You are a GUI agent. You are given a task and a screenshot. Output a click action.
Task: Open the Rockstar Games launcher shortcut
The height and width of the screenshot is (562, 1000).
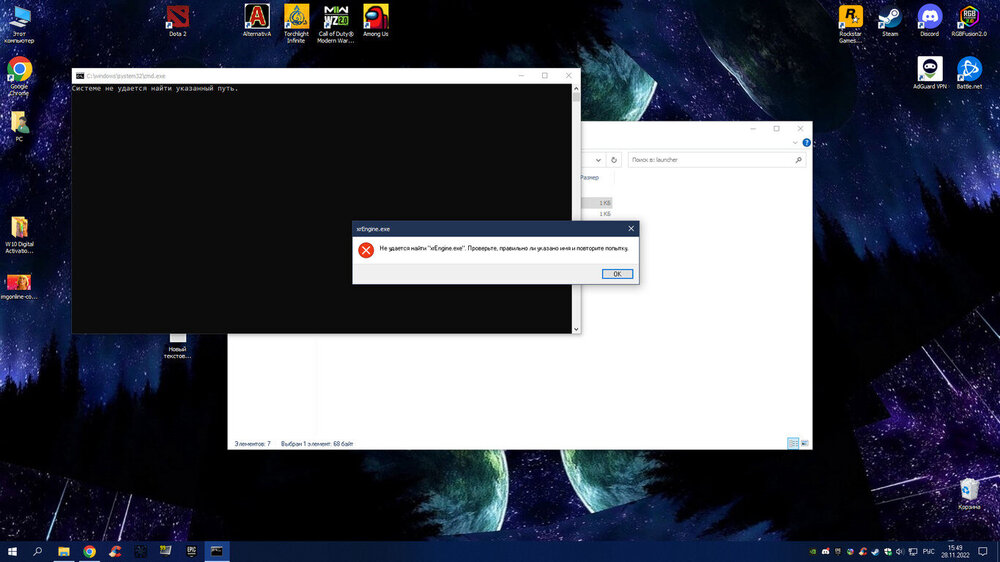click(x=850, y=24)
